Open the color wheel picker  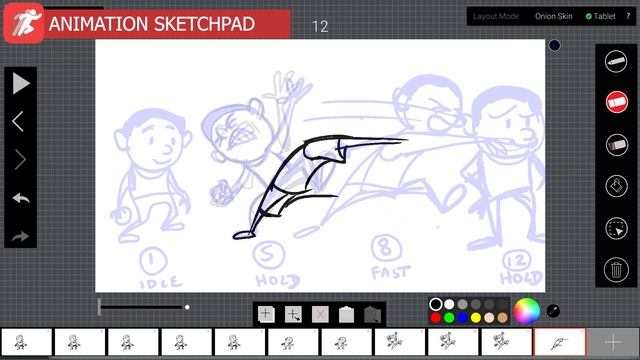(x=526, y=311)
